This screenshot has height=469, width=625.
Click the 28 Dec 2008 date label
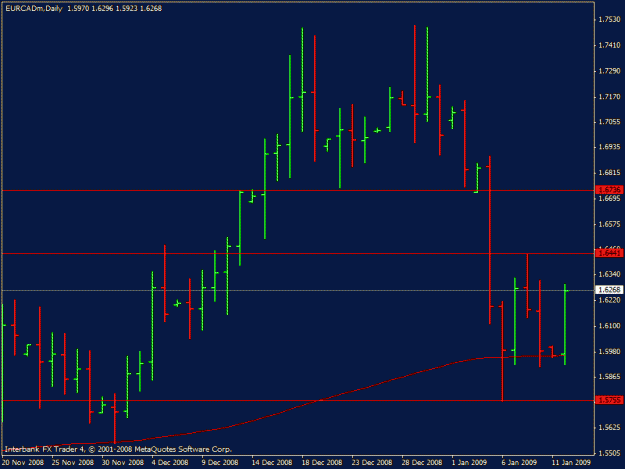tap(422, 463)
